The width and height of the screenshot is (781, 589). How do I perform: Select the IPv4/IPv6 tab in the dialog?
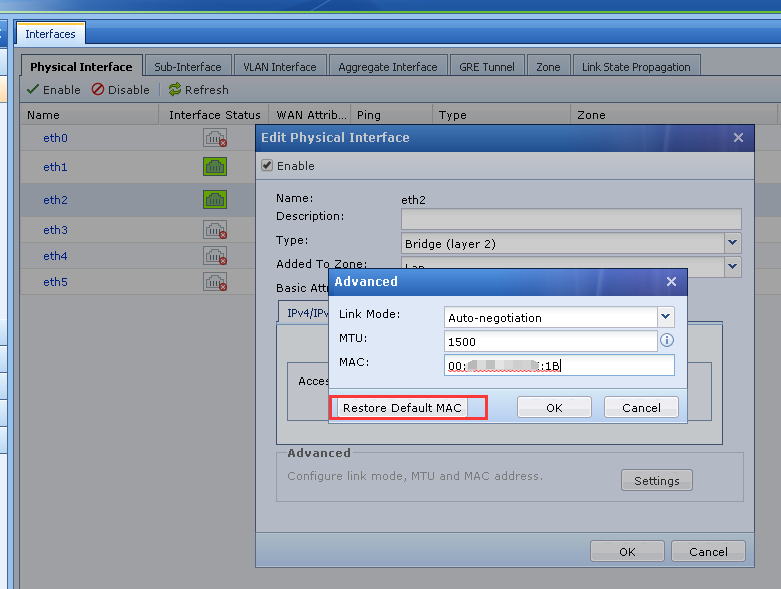click(x=304, y=313)
